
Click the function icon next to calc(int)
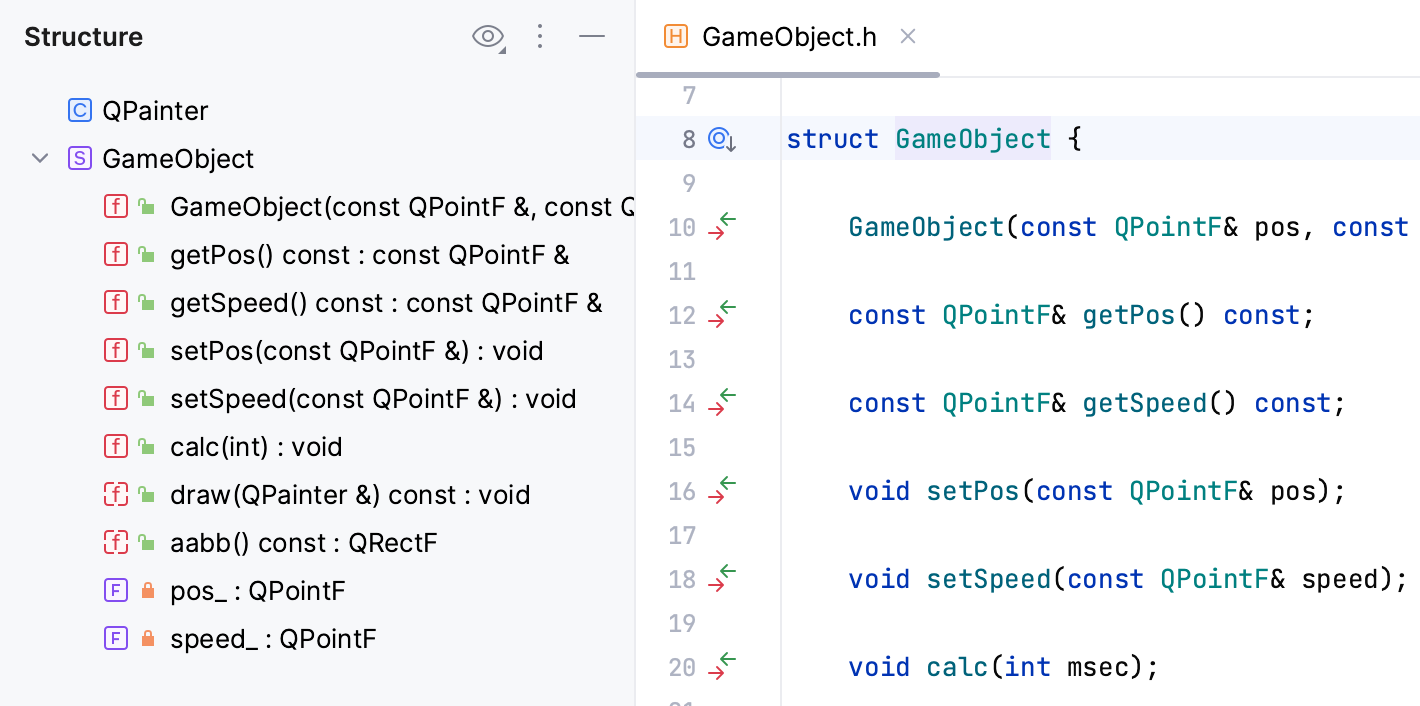pos(115,446)
